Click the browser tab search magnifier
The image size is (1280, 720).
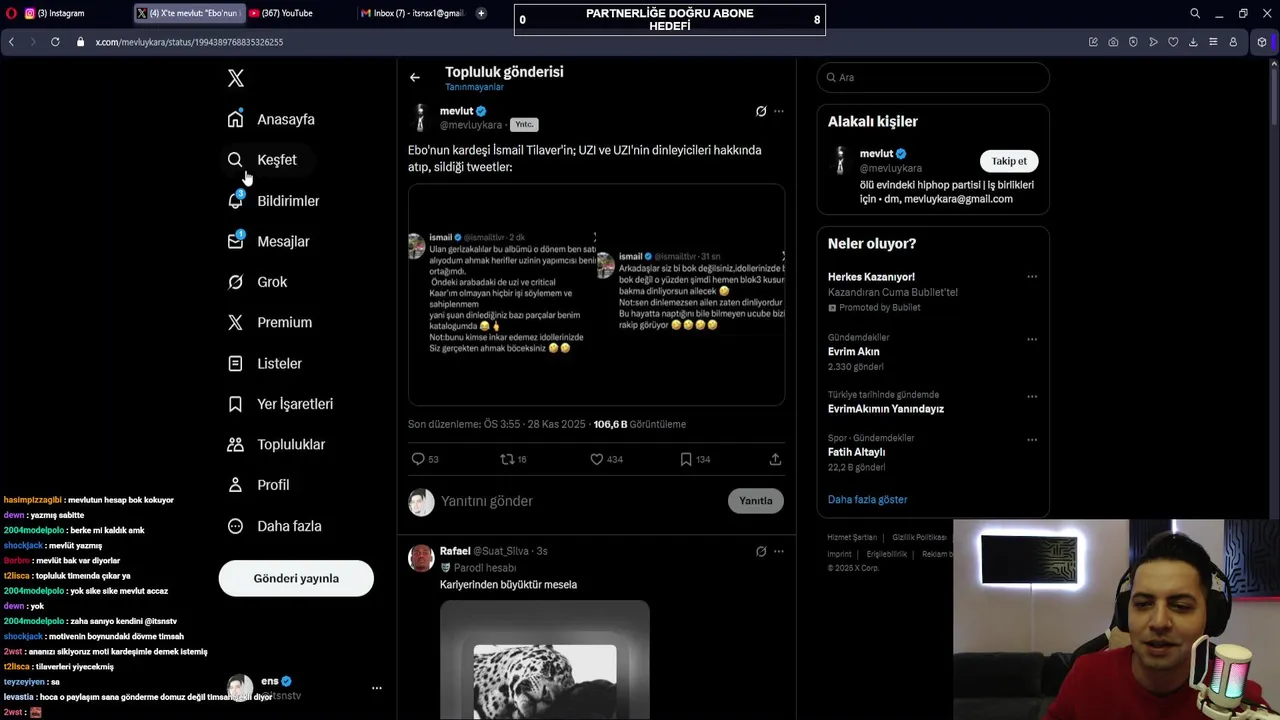pyautogui.click(x=1195, y=13)
